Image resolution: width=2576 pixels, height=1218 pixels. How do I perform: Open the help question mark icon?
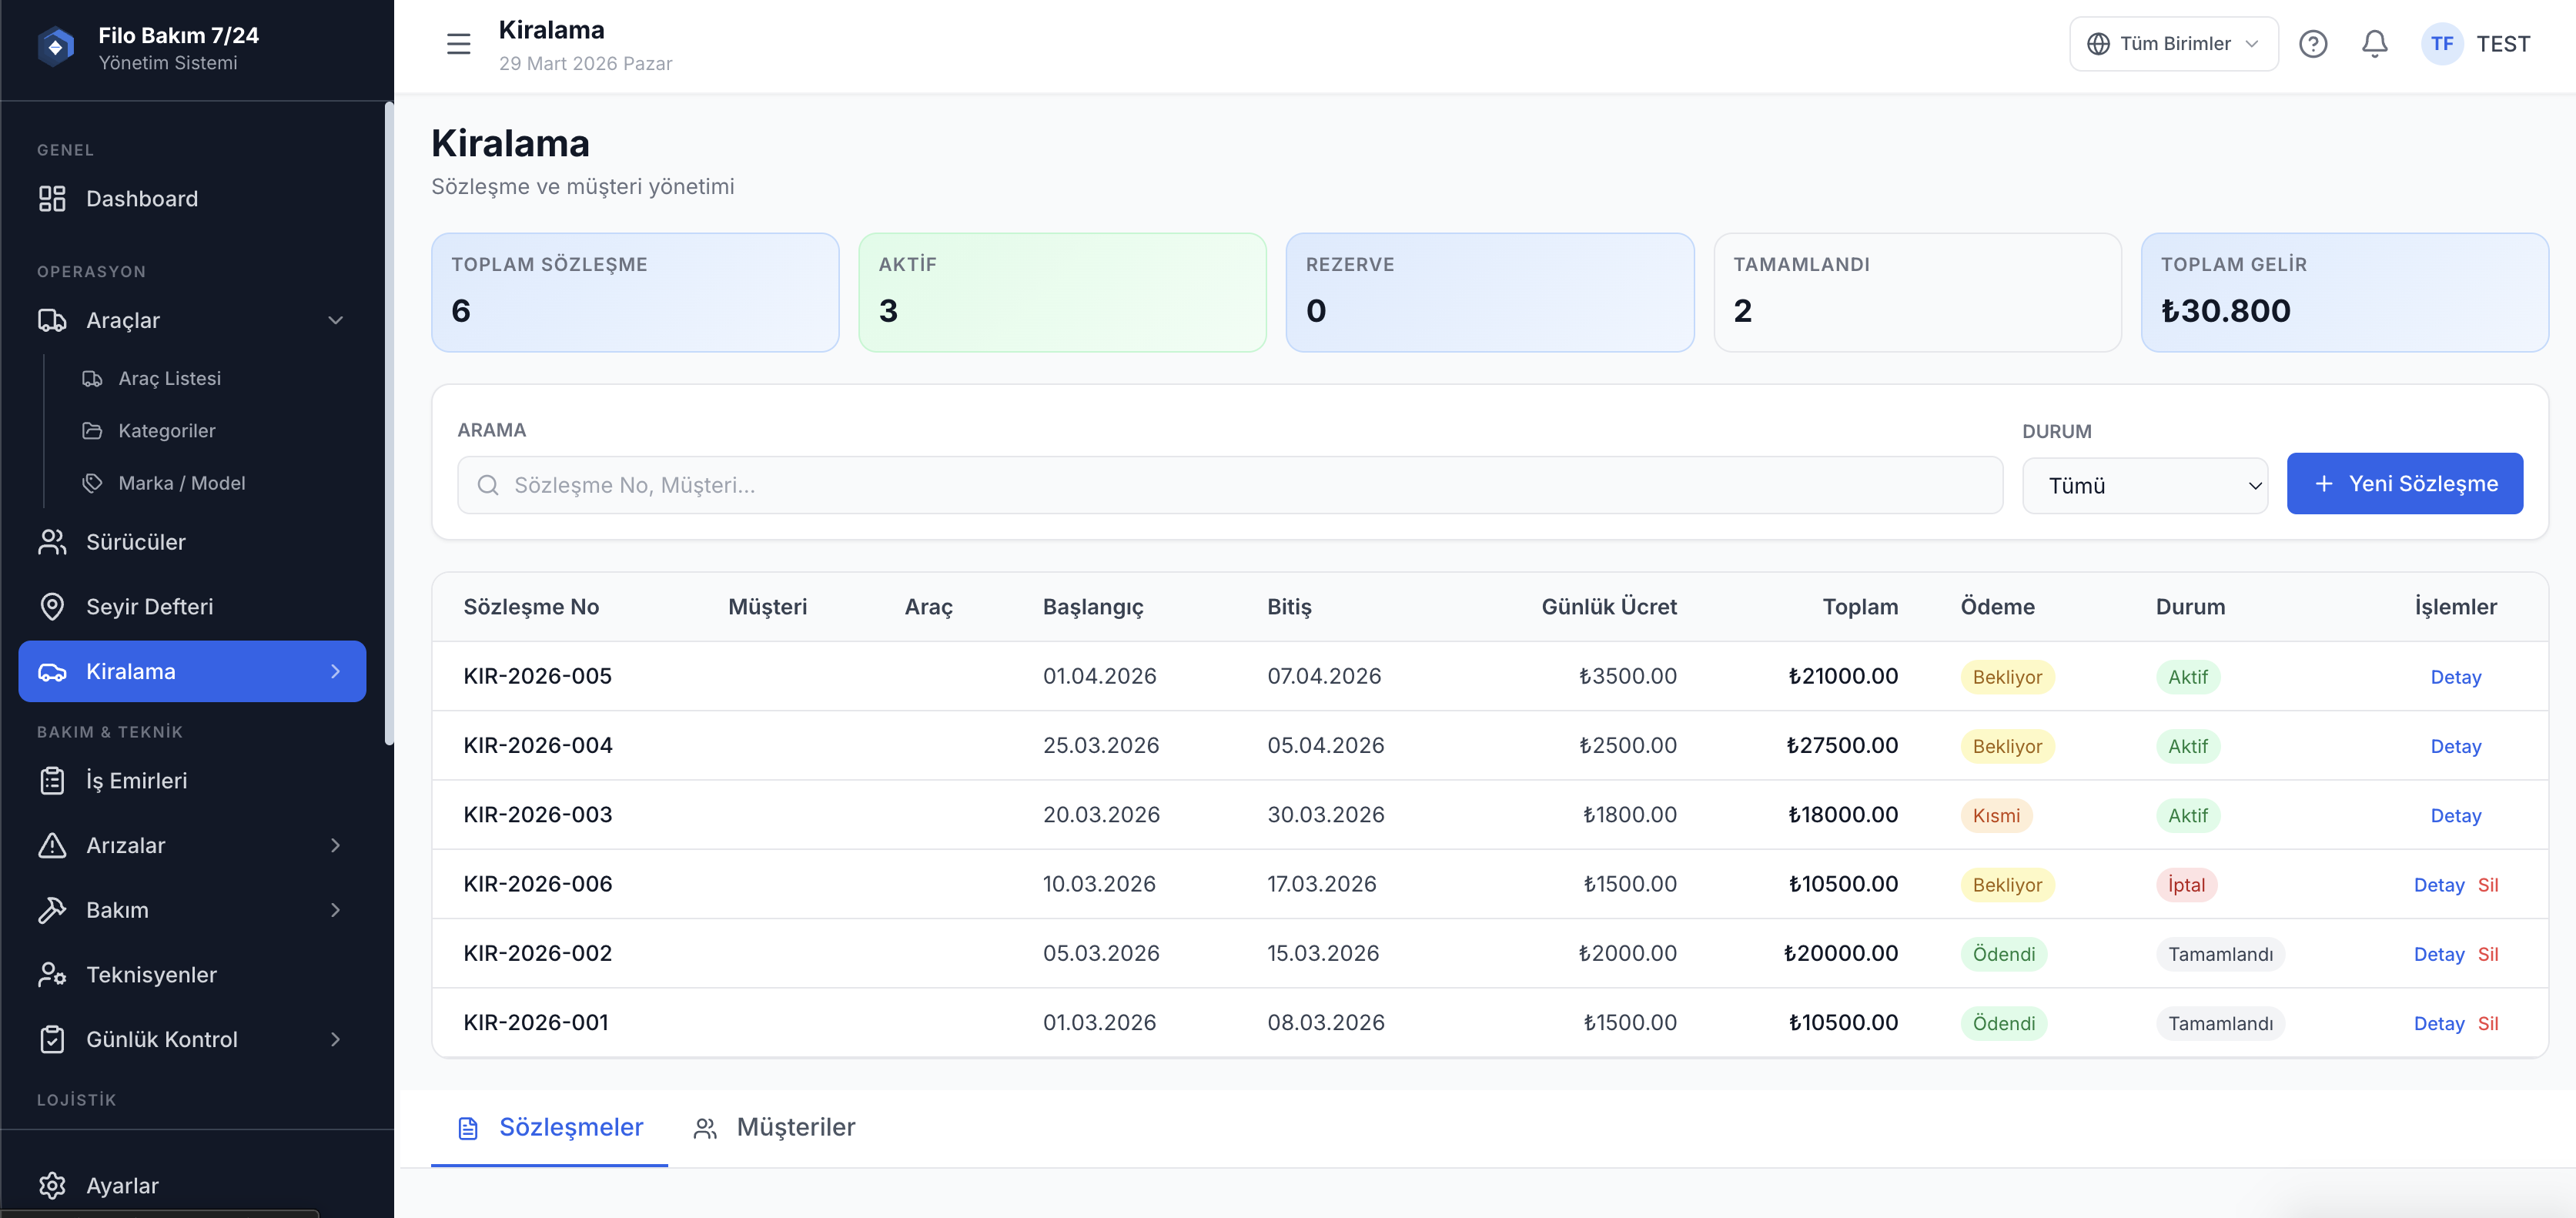pyautogui.click(x=2312, y=44)
